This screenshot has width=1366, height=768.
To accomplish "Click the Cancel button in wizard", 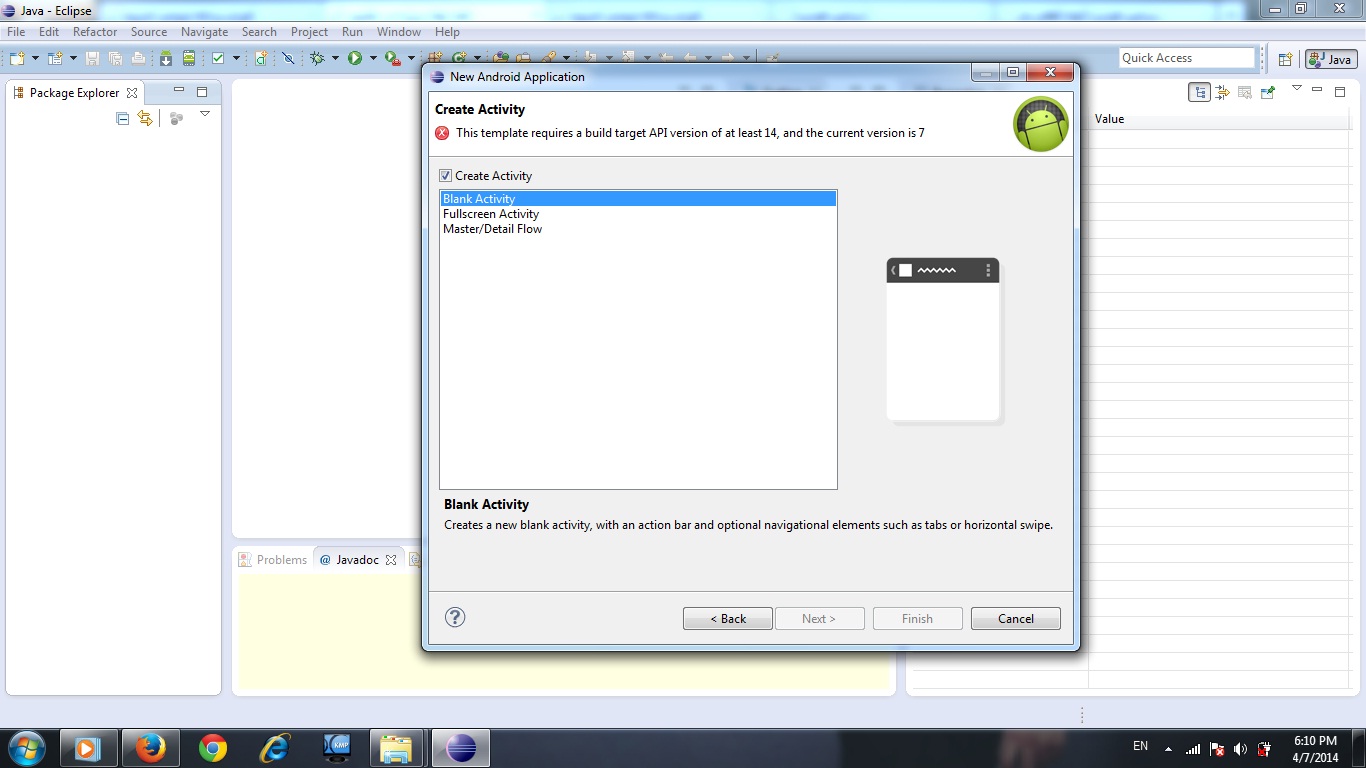I will [1016, 619].
